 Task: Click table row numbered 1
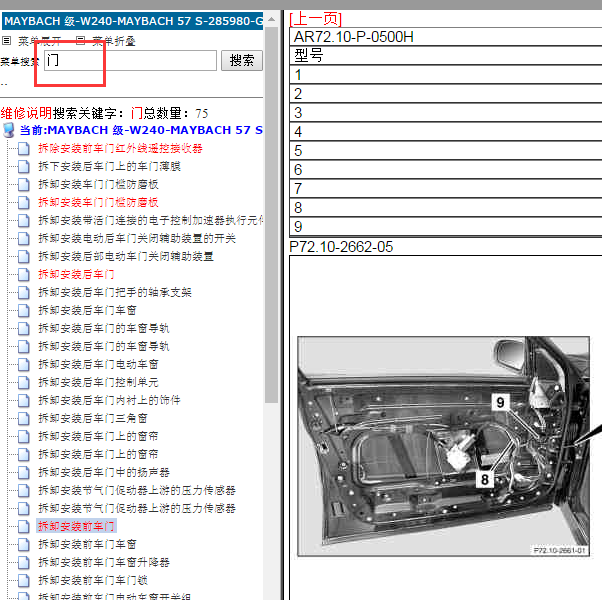pos(445,74)
